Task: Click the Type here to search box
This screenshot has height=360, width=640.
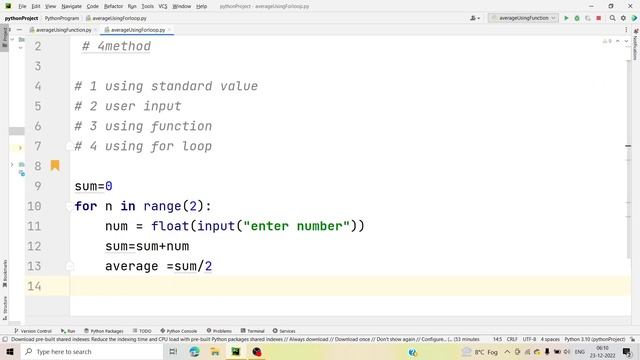Action: pyautogui.click(x=91, y=351)
